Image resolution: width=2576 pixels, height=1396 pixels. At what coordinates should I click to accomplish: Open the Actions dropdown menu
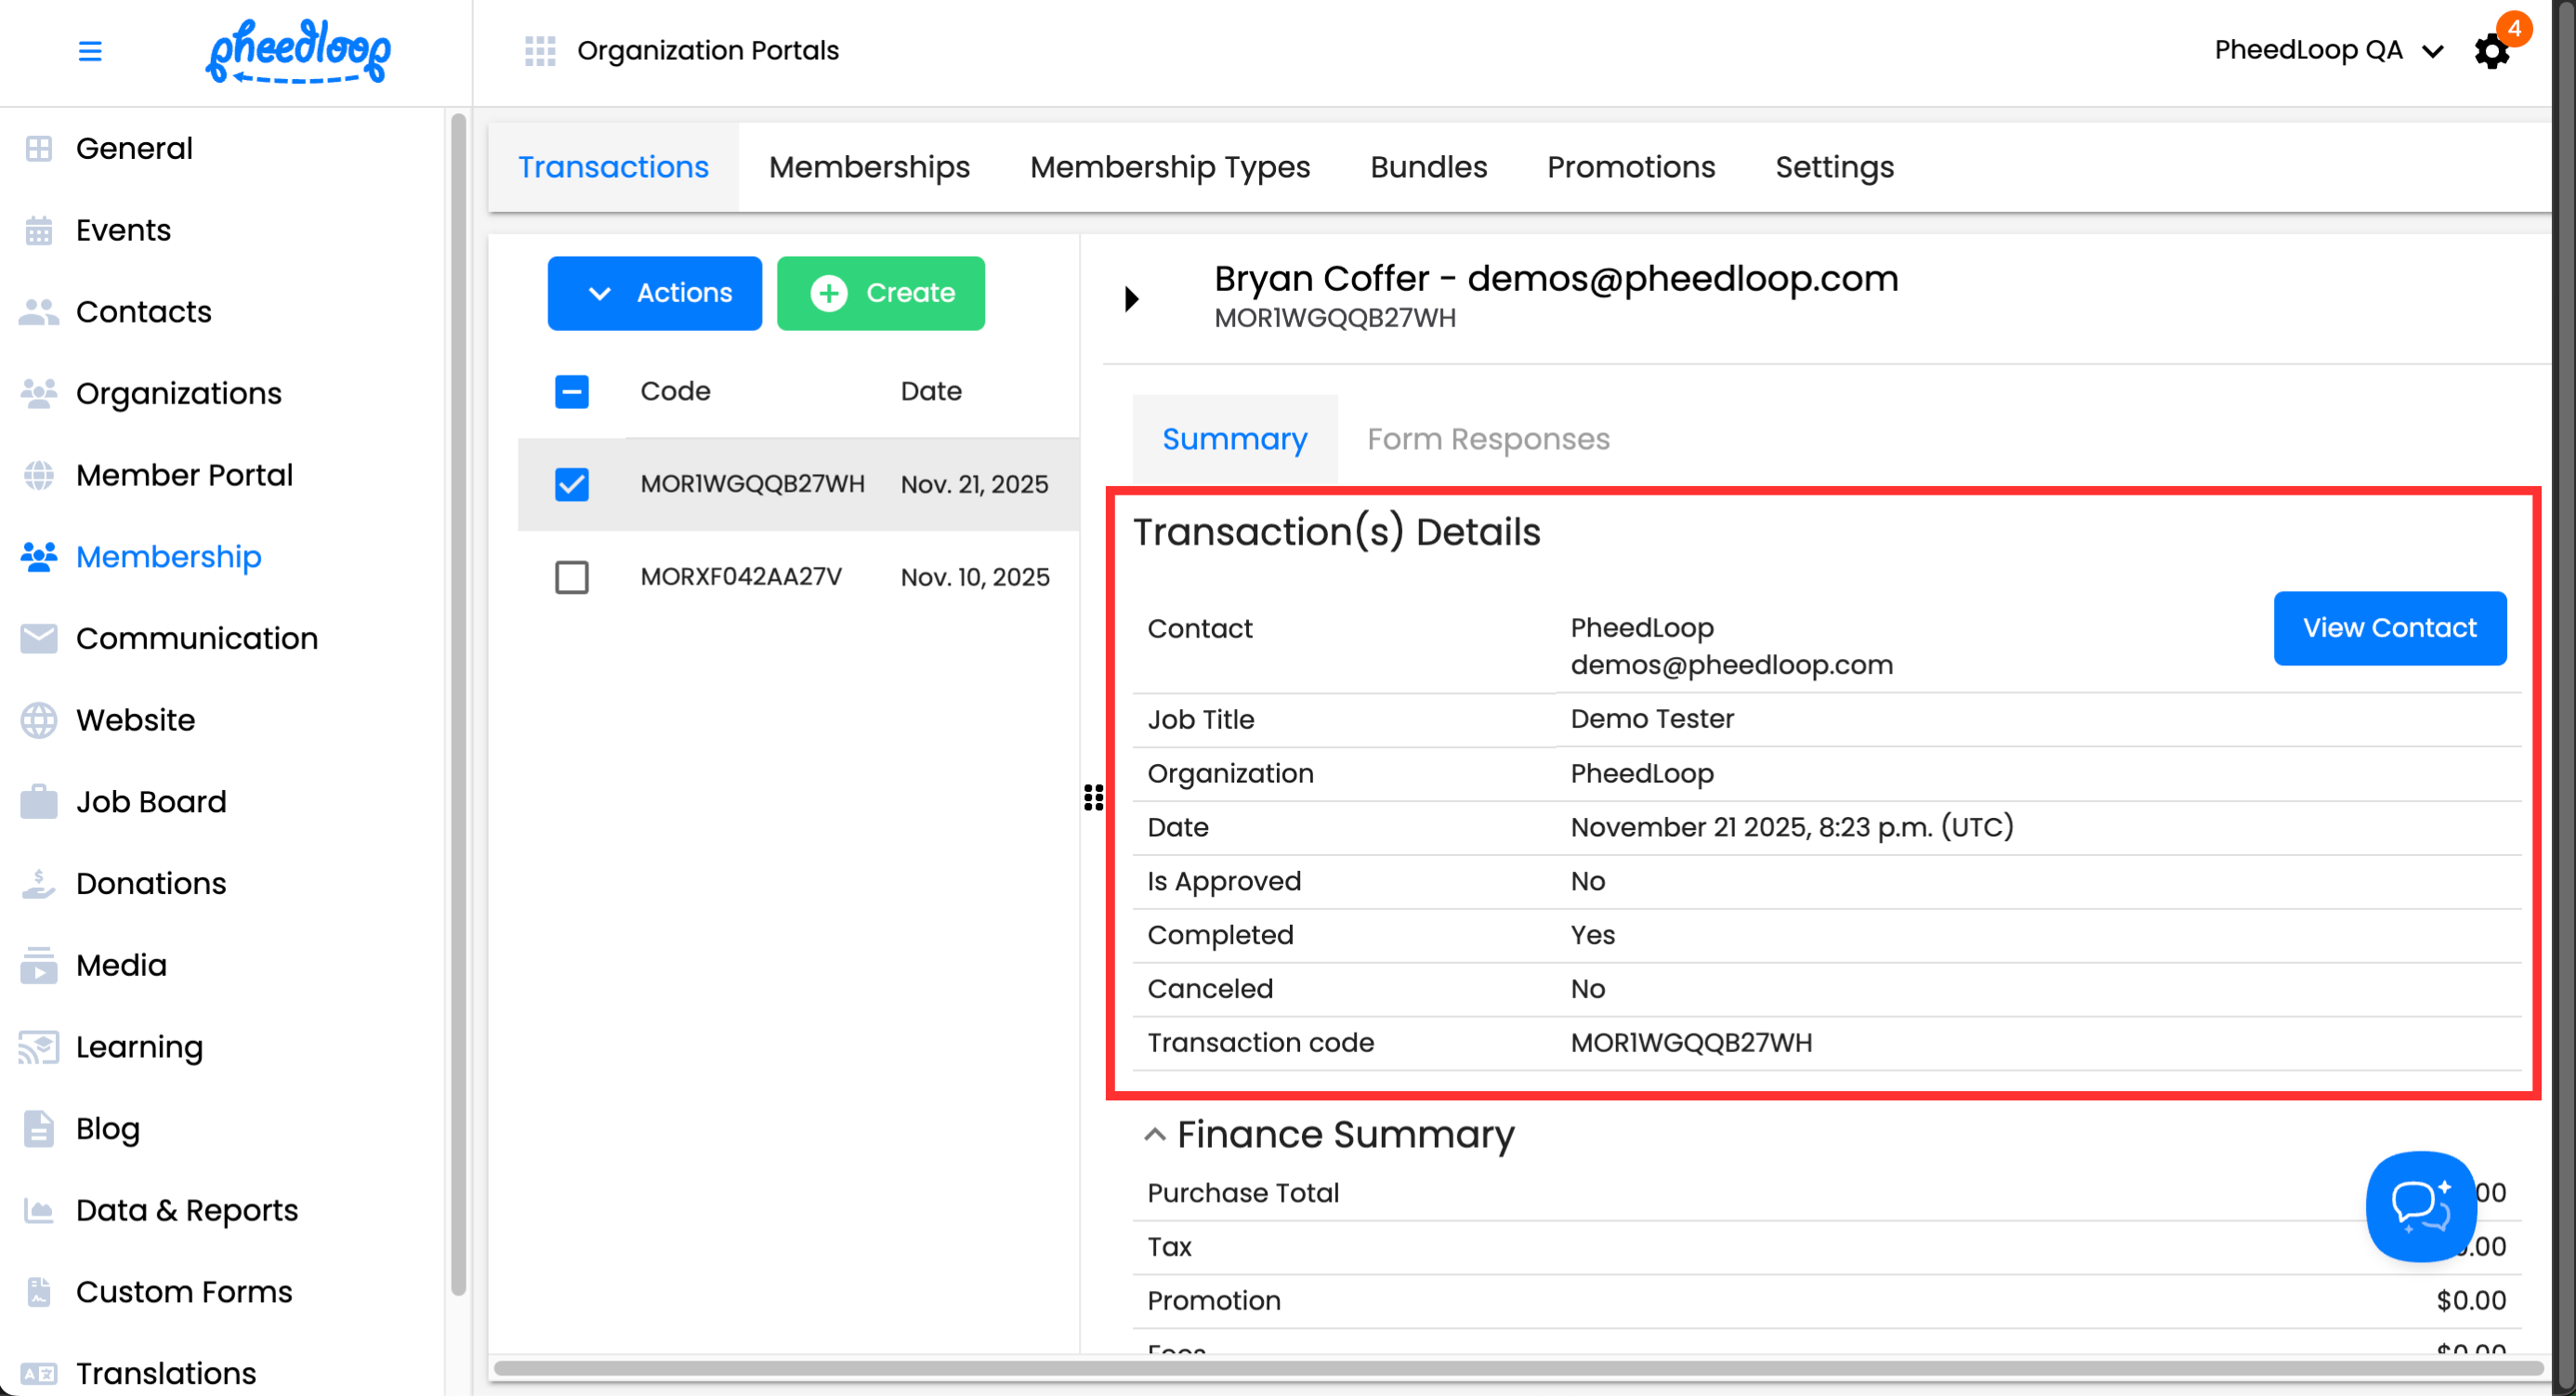coord(654,293)
